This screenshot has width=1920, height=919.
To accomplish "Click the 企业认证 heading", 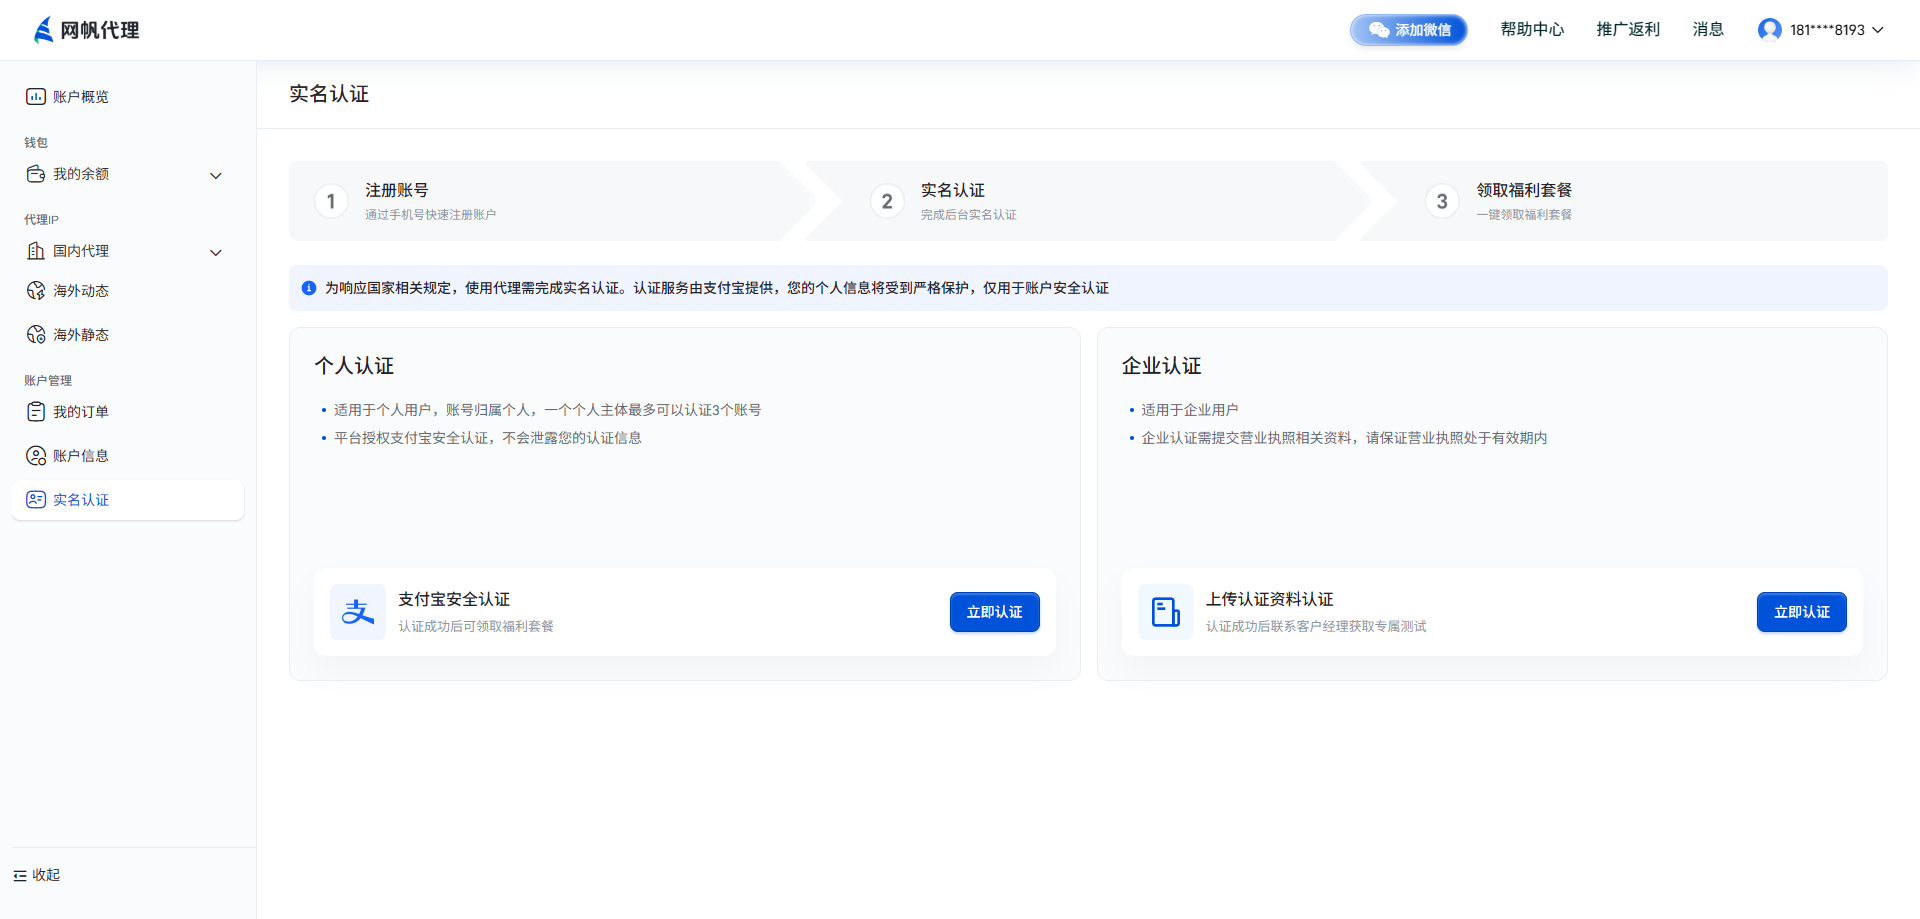I will (x=1162, y=366).
